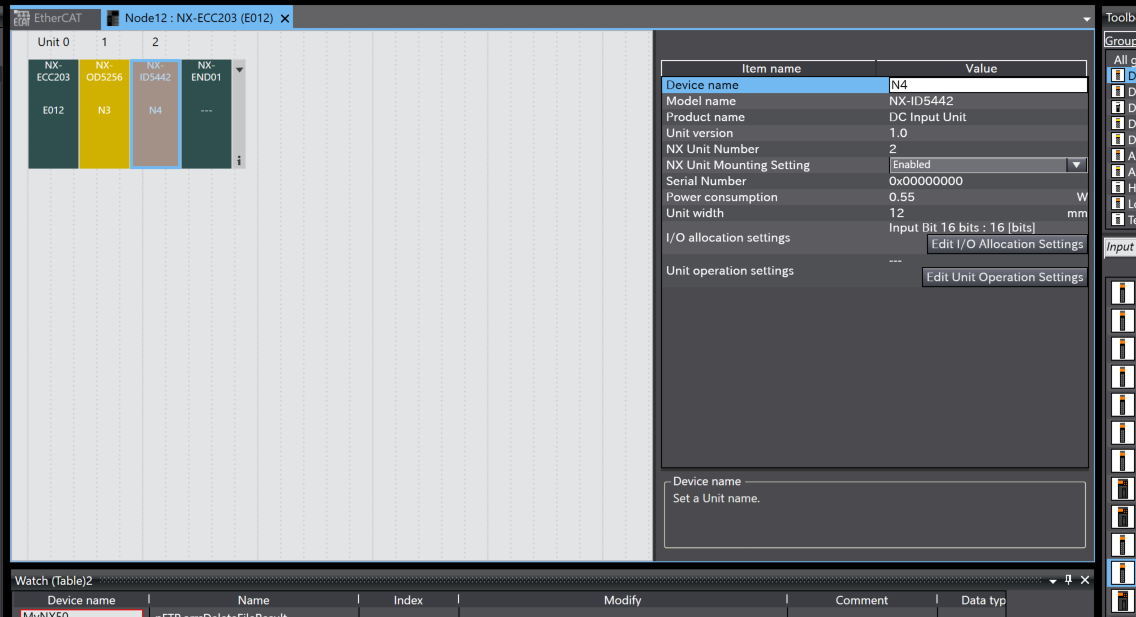The width and height of the screenshot is (1136, 617).
Task: Pin the Watch (Table)2 panel
Action: [1068, 580]
